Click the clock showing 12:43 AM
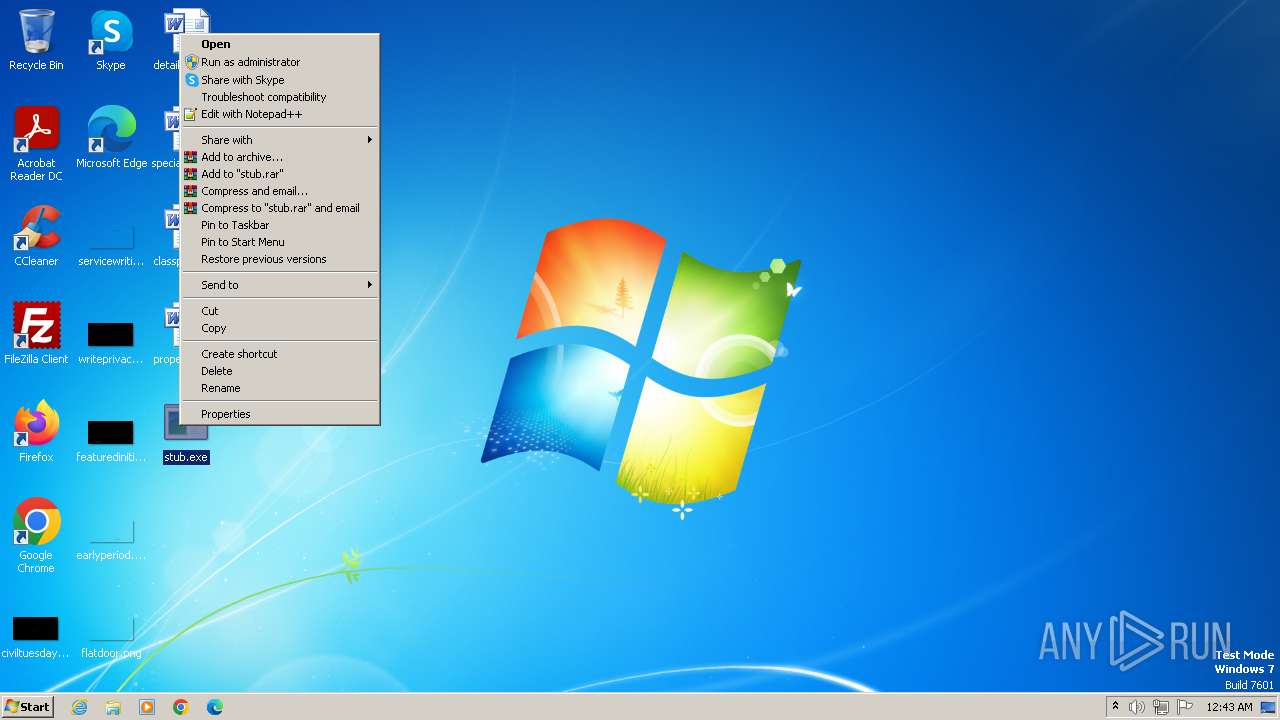 (x=1229, y=707)
